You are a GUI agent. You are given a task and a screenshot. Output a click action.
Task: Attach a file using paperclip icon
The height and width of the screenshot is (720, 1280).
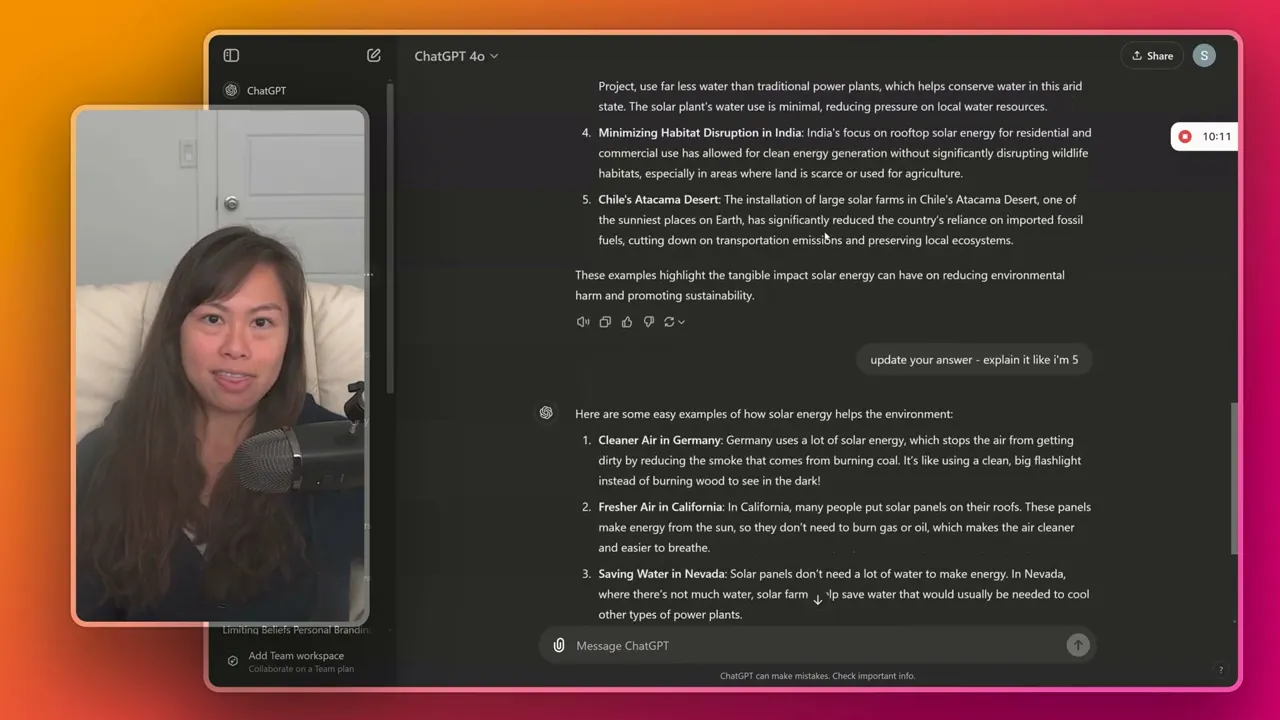(559, 646)
